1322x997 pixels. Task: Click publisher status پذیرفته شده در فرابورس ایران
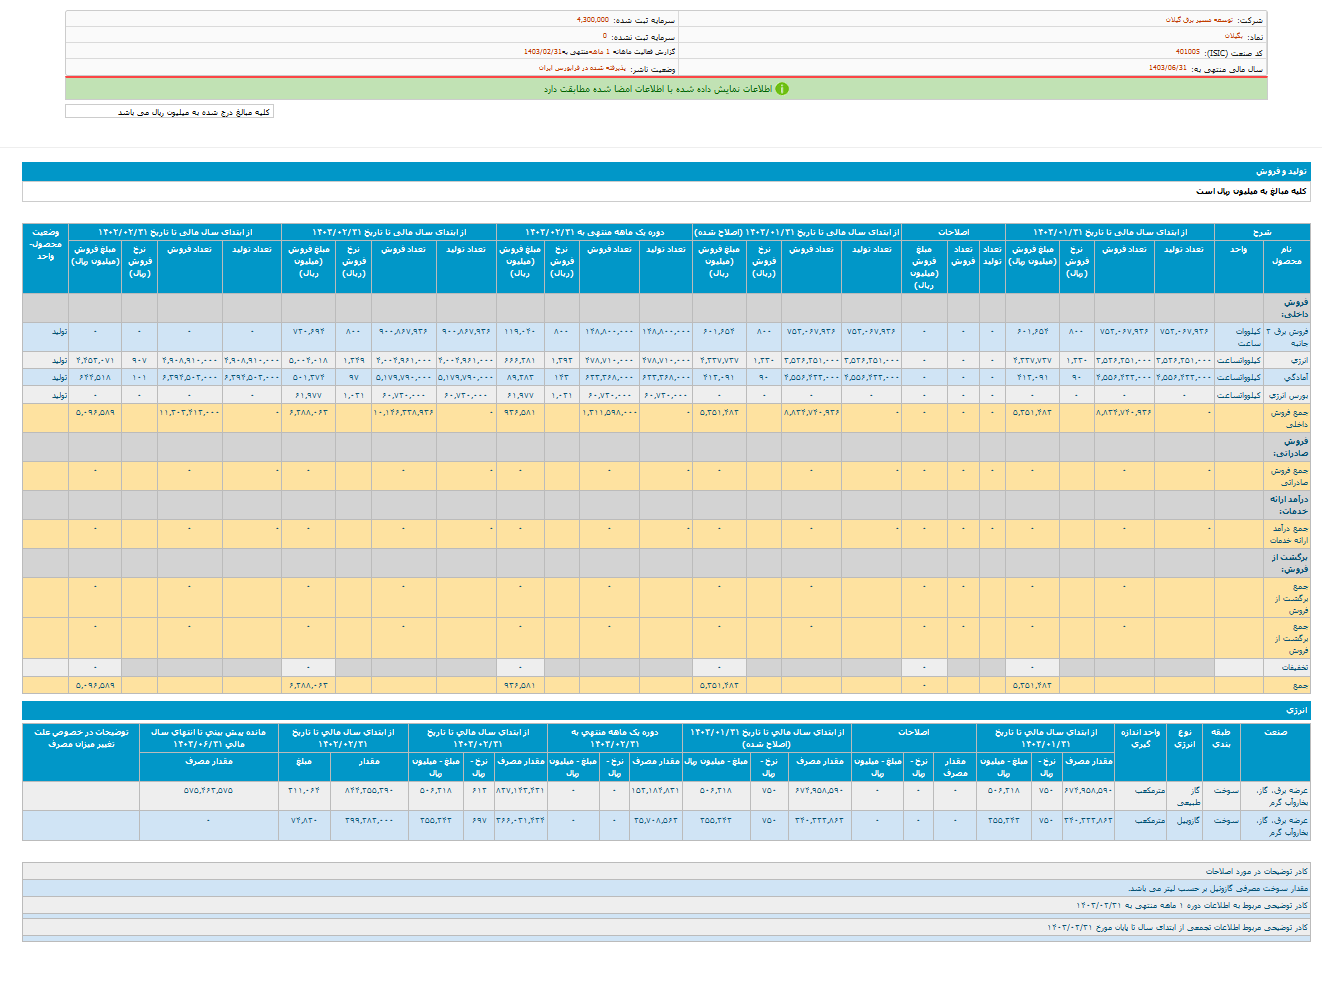click(x=581, y=68)
